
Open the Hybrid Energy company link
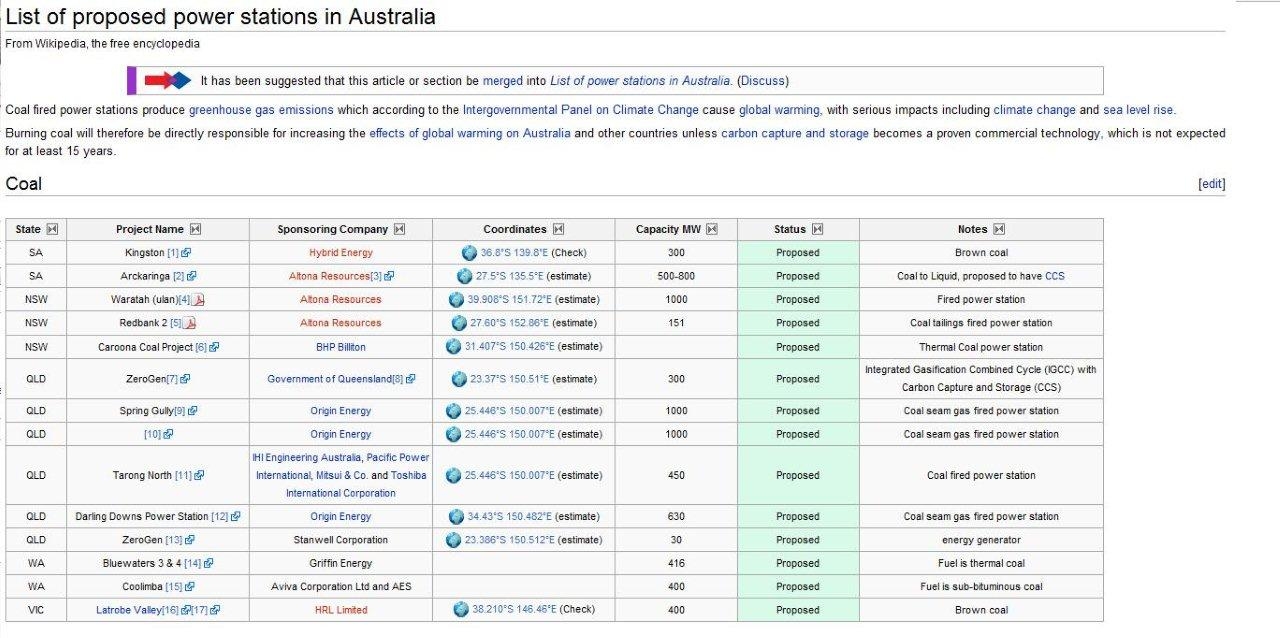click(341, 253)
